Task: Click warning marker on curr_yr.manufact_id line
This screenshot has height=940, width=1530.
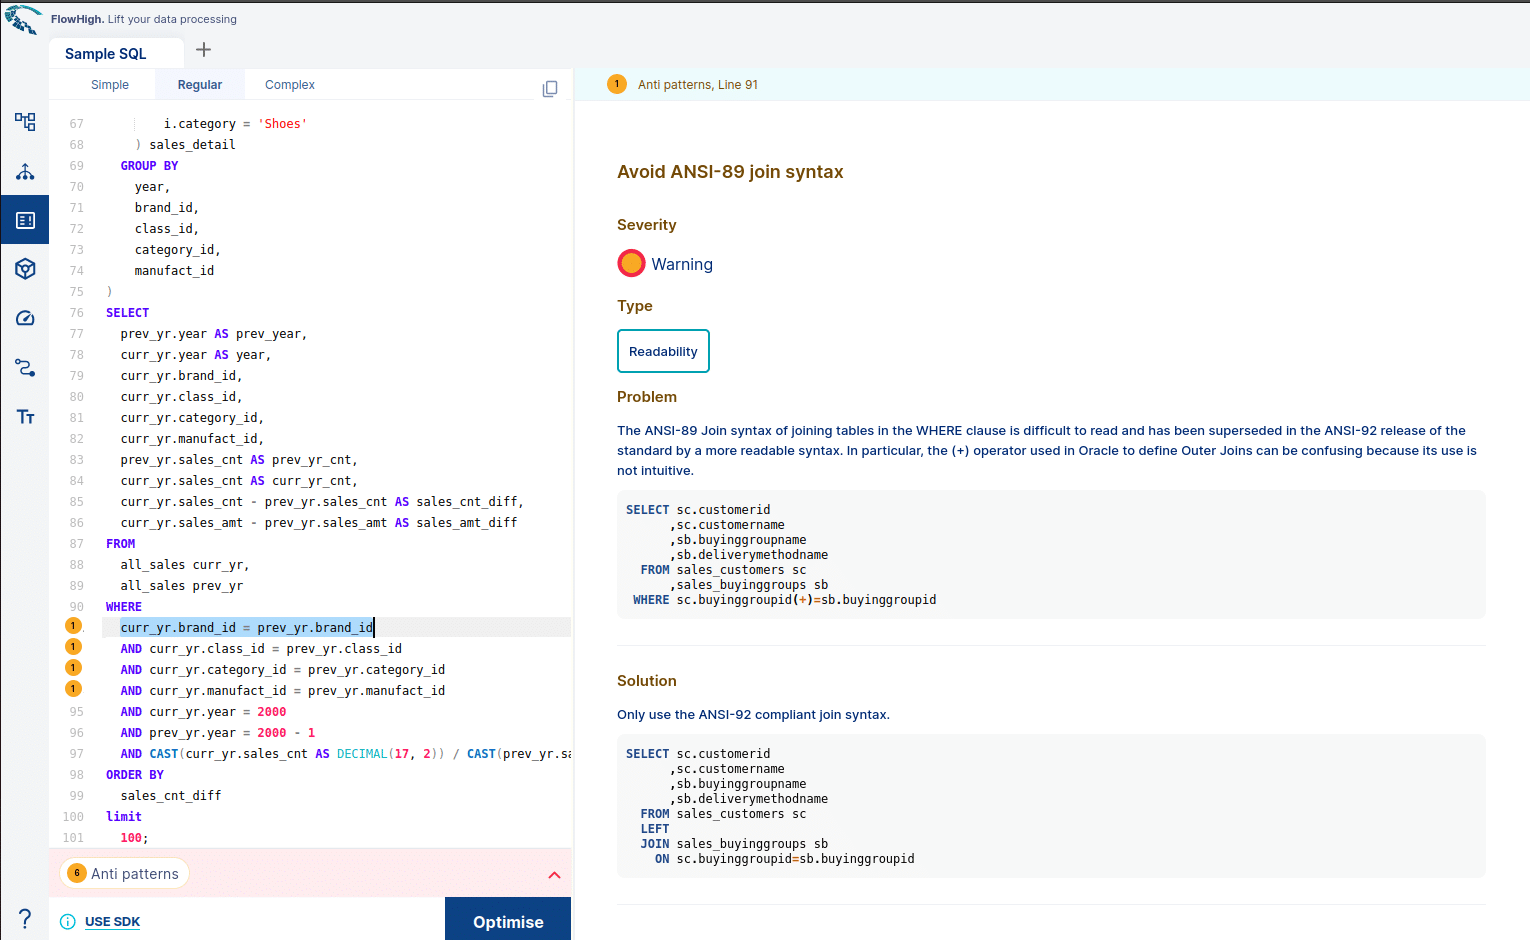Action: point(73,689)
